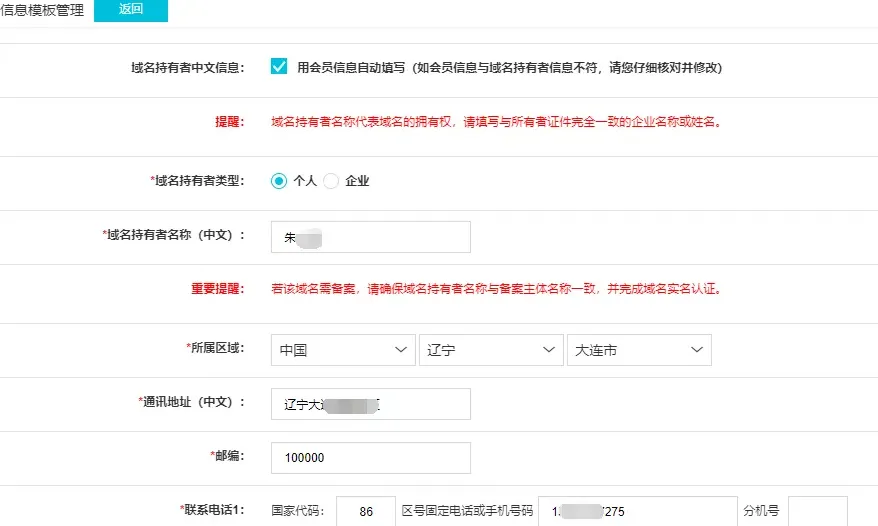Click the *邮编 field label
Viewport: 878px width, 526px height.
point(228,456)
